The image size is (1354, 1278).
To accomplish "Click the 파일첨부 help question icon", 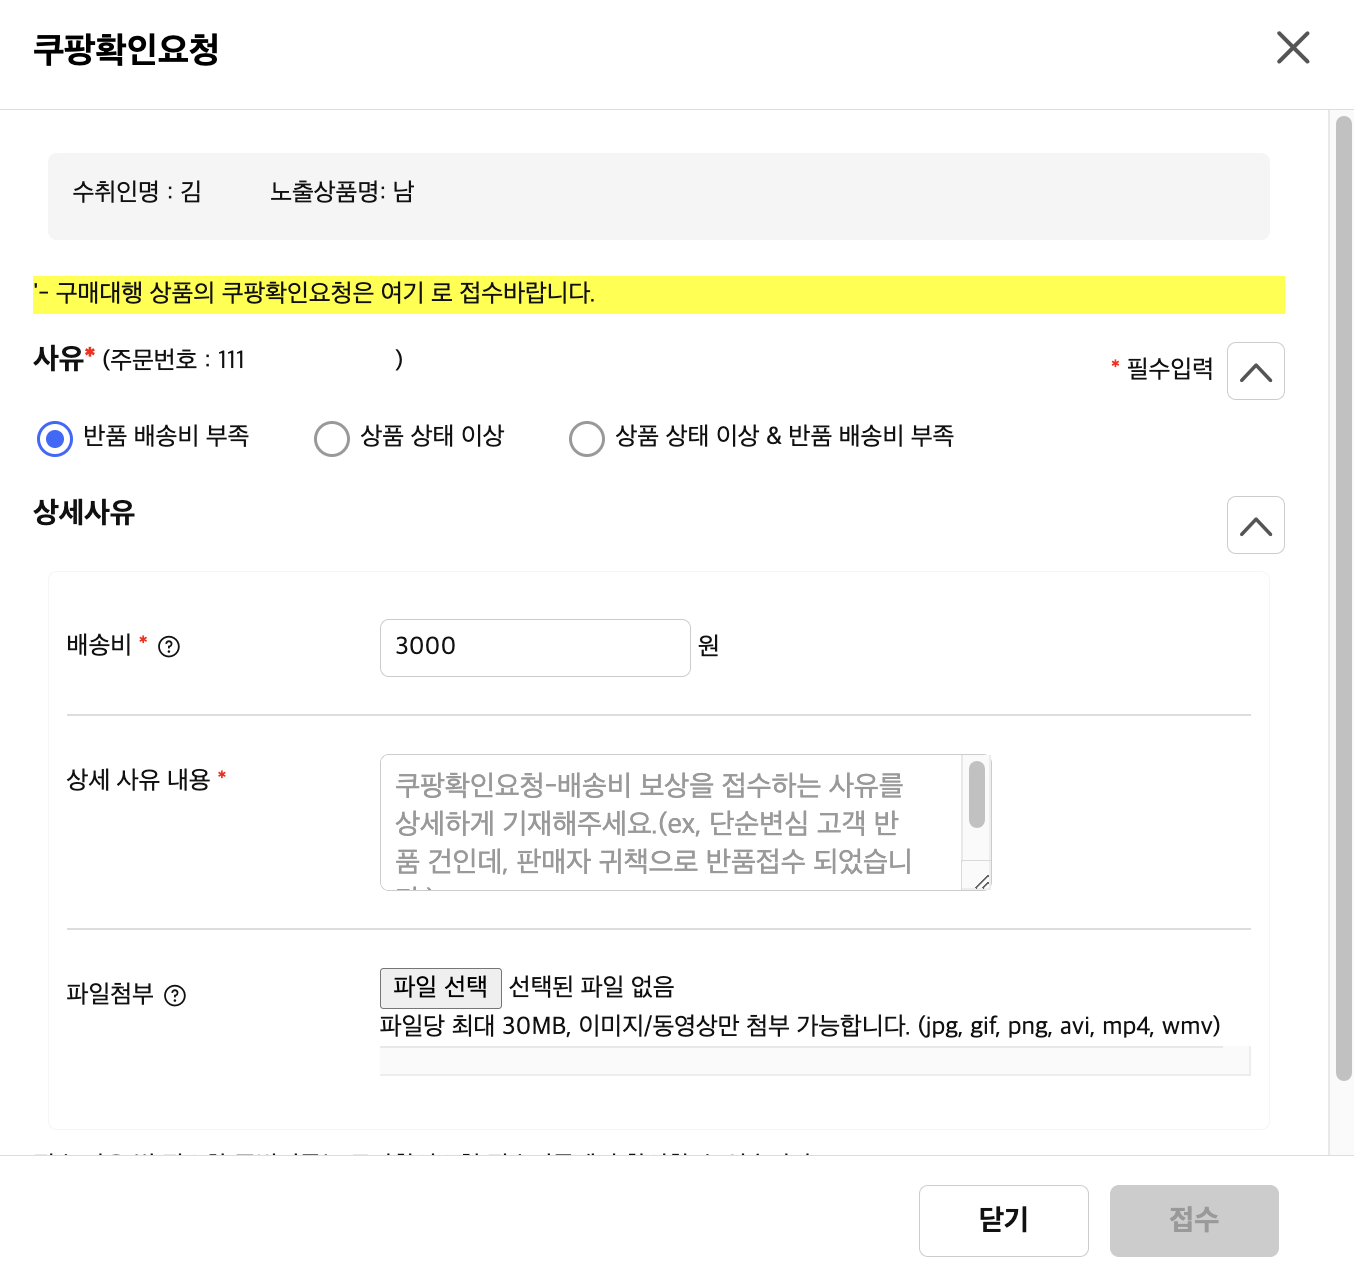I will click(175, 995).
